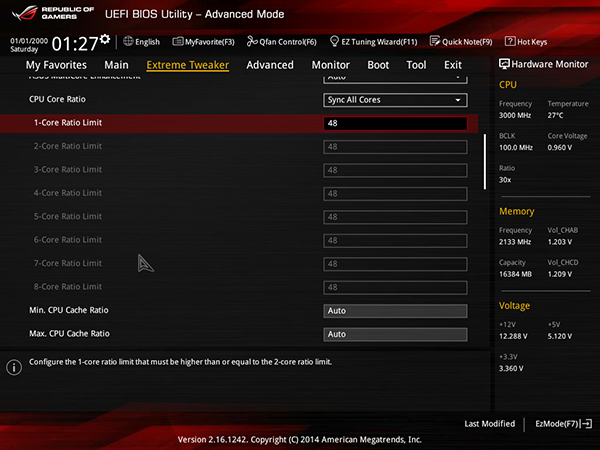Screen dimensions: 600x450
Task: Click the Quick Note(F9) label
Action: tap(467, 42)
